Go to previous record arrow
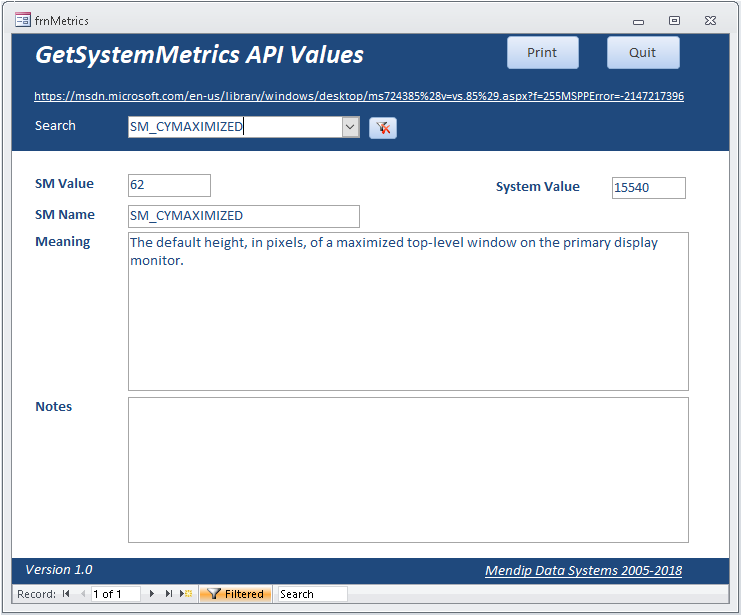742x616 pixels. tap(83, 594)
